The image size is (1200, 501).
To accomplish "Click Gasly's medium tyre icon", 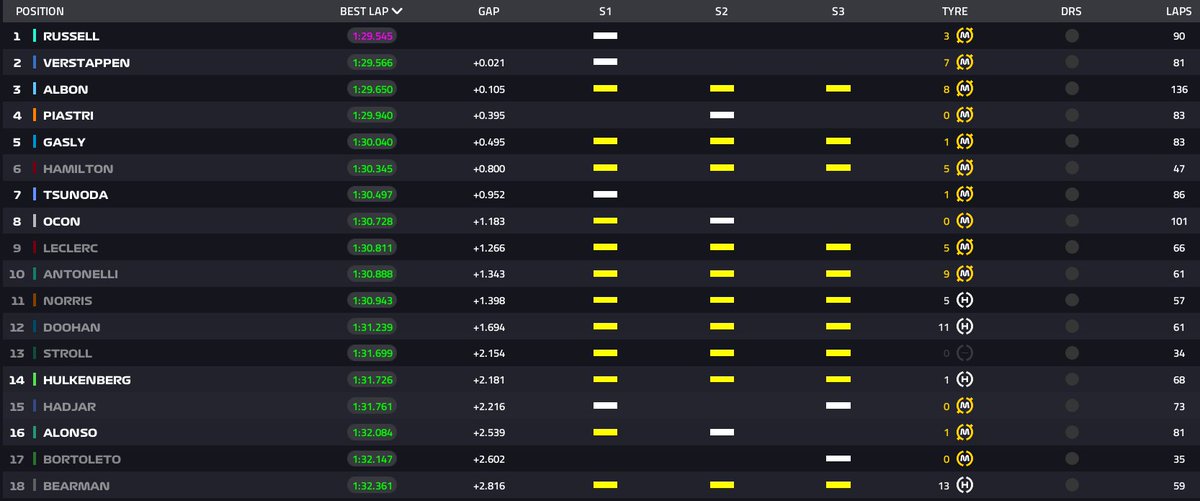I will (x=965, y=142).
